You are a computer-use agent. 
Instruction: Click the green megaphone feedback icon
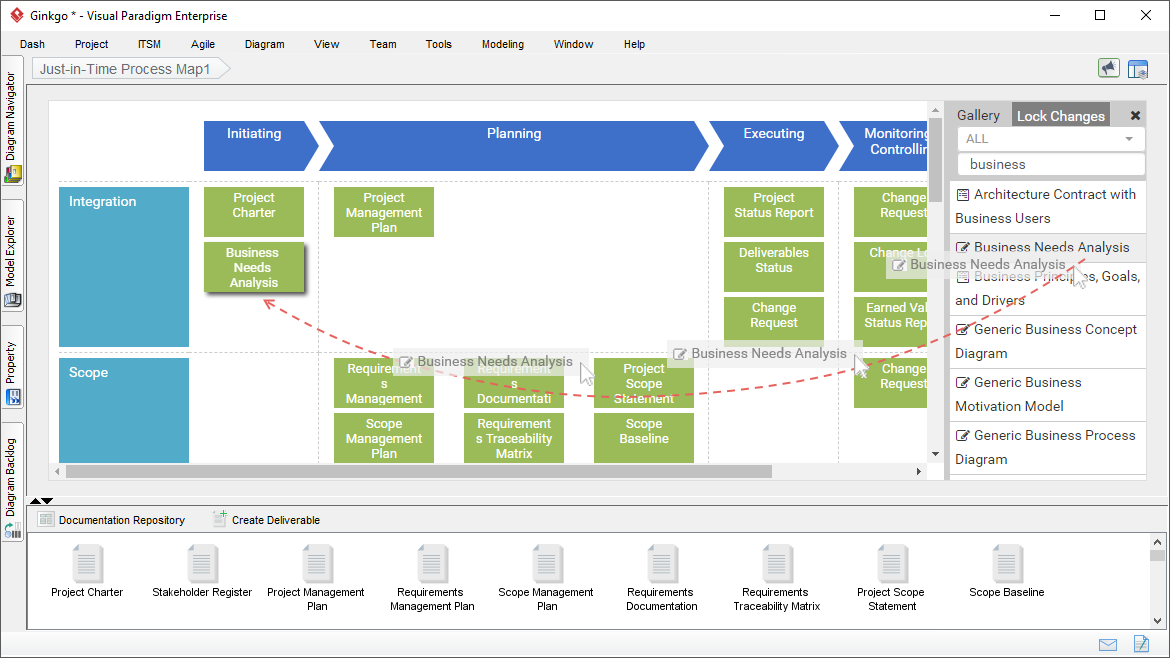(x=1109, y=67)
